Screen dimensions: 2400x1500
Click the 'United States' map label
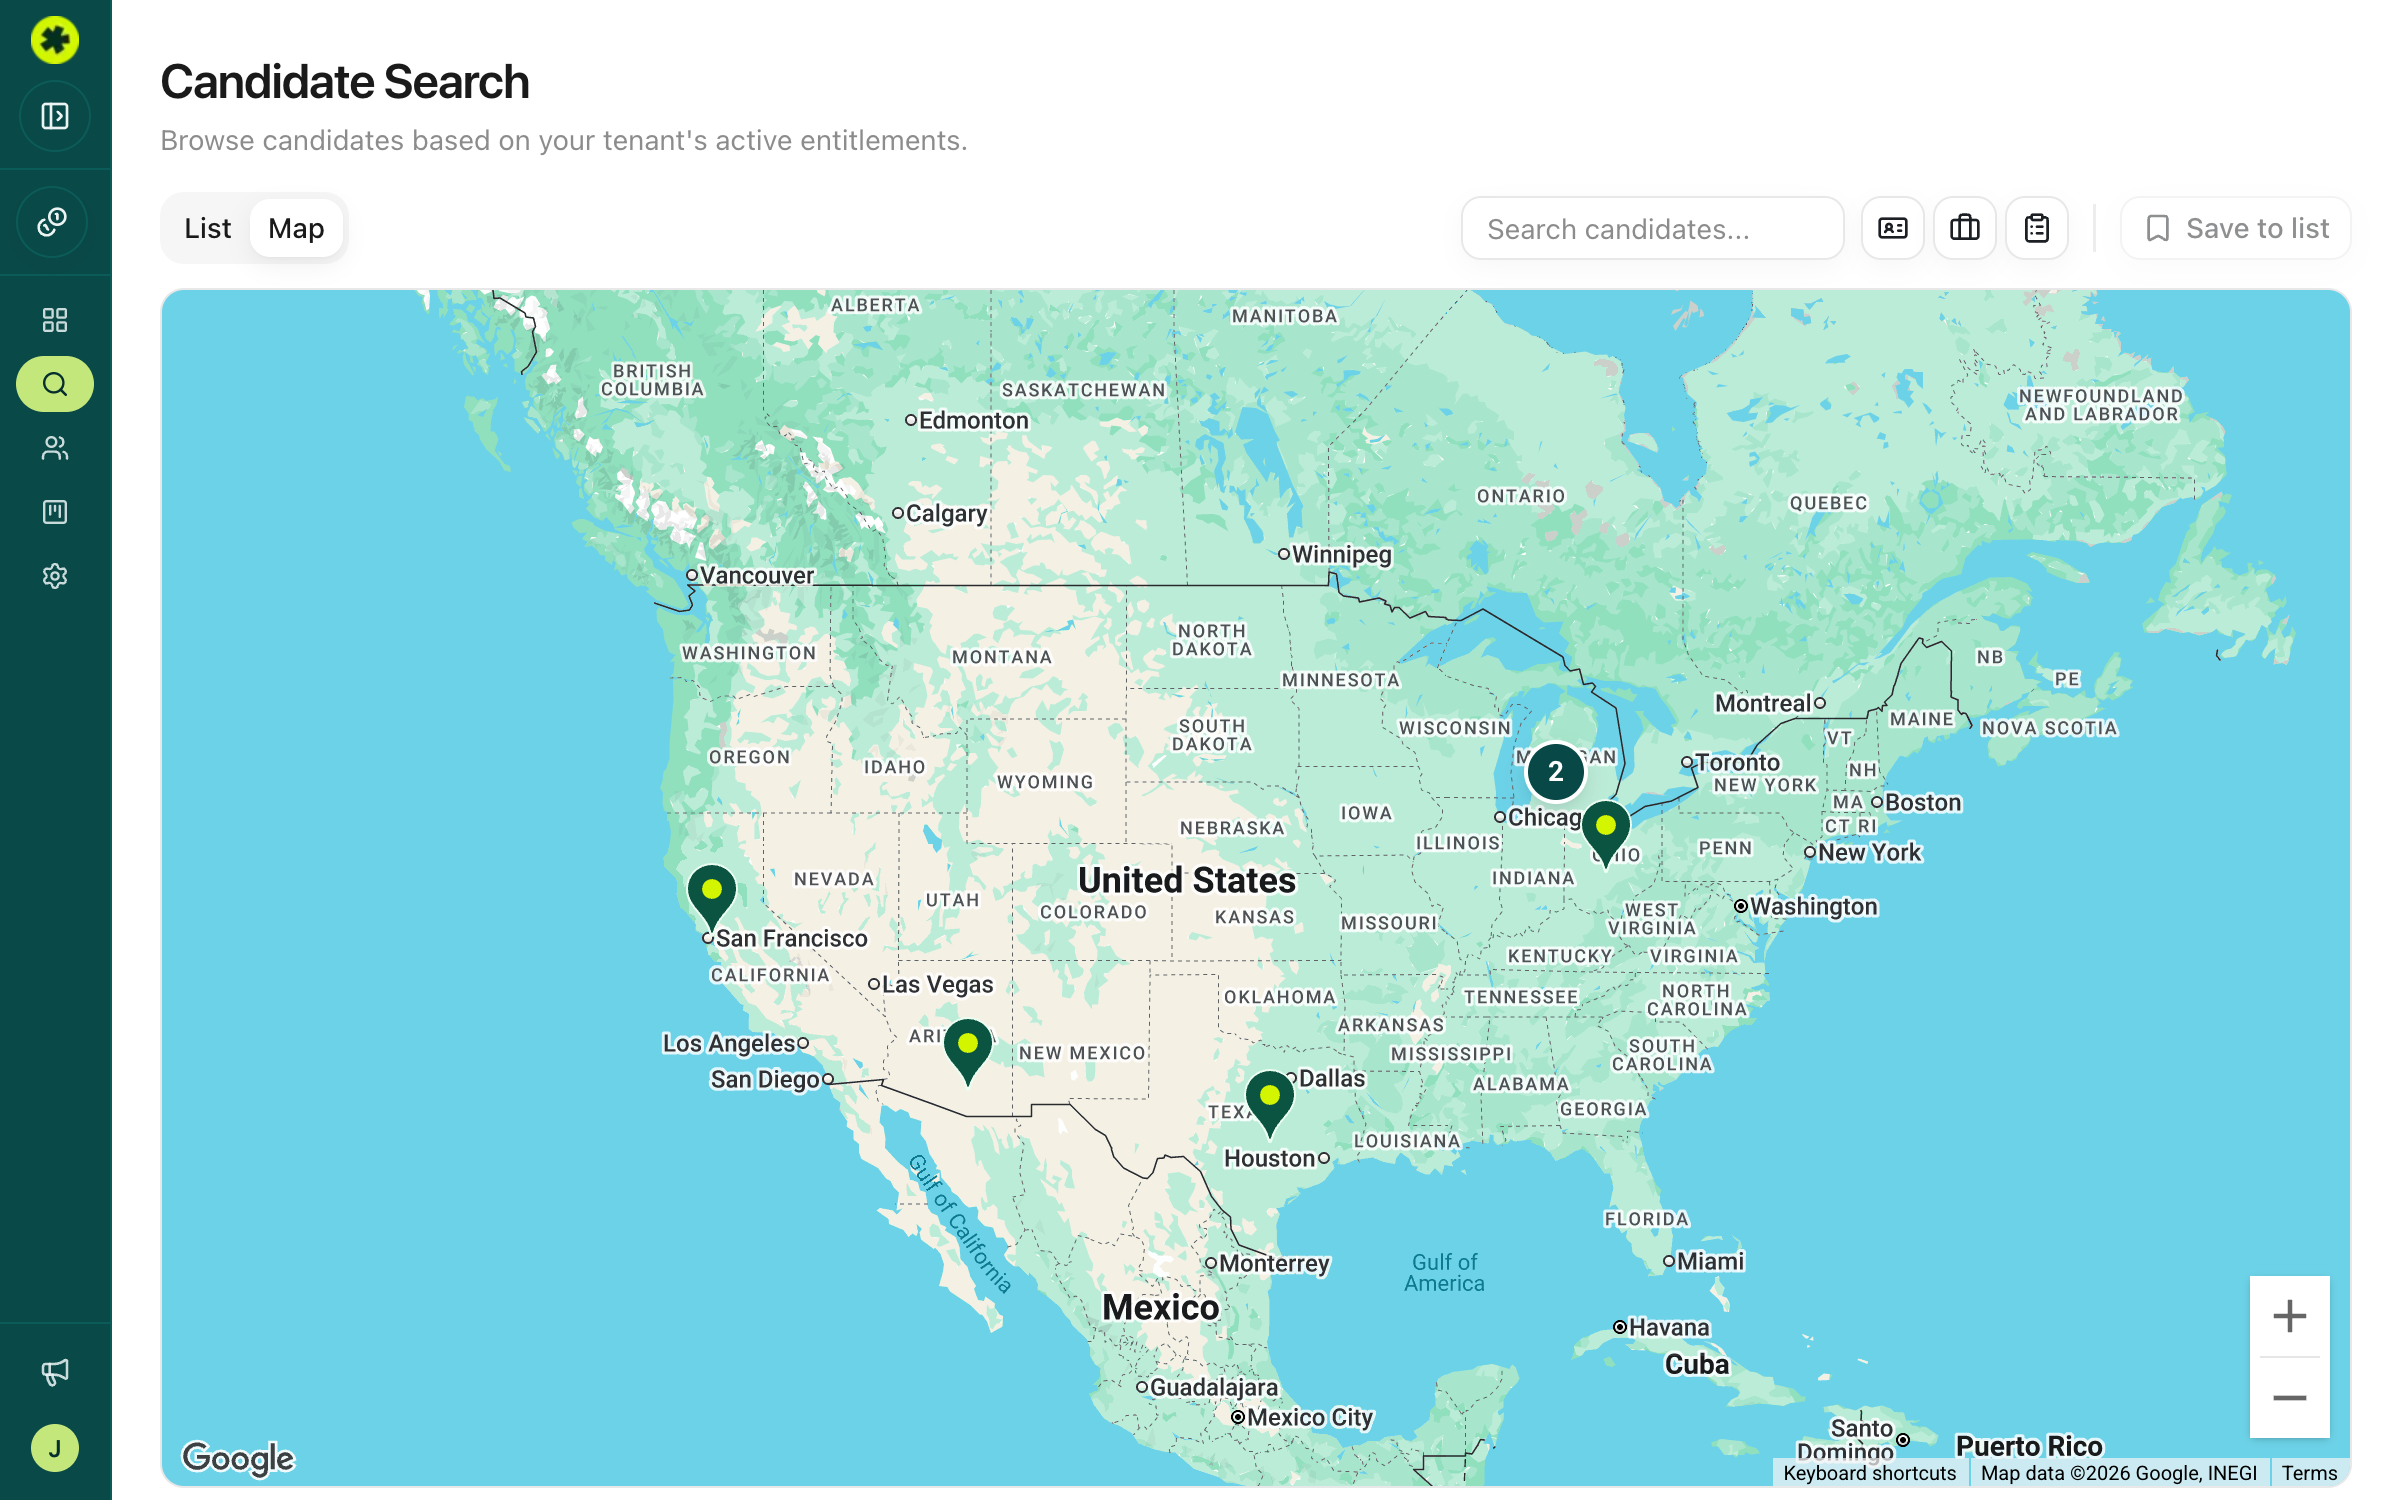coord(1187,880)
